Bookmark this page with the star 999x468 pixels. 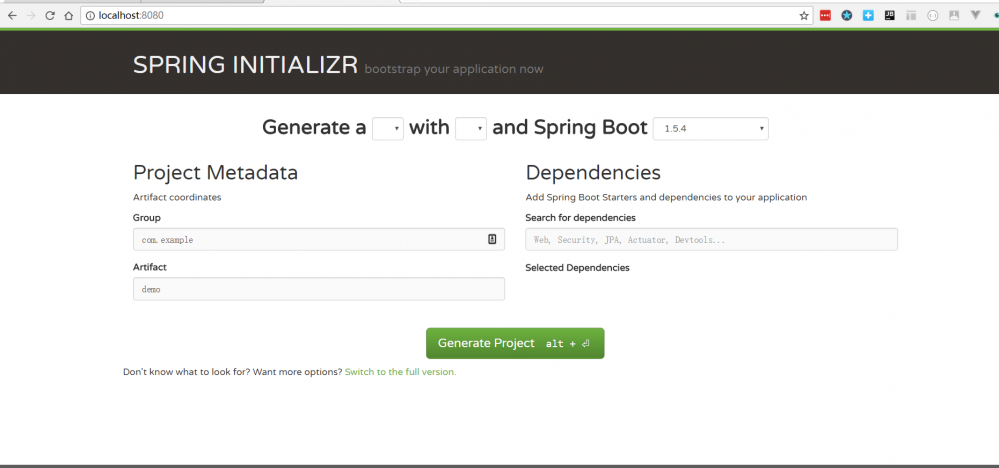(804, 16)
